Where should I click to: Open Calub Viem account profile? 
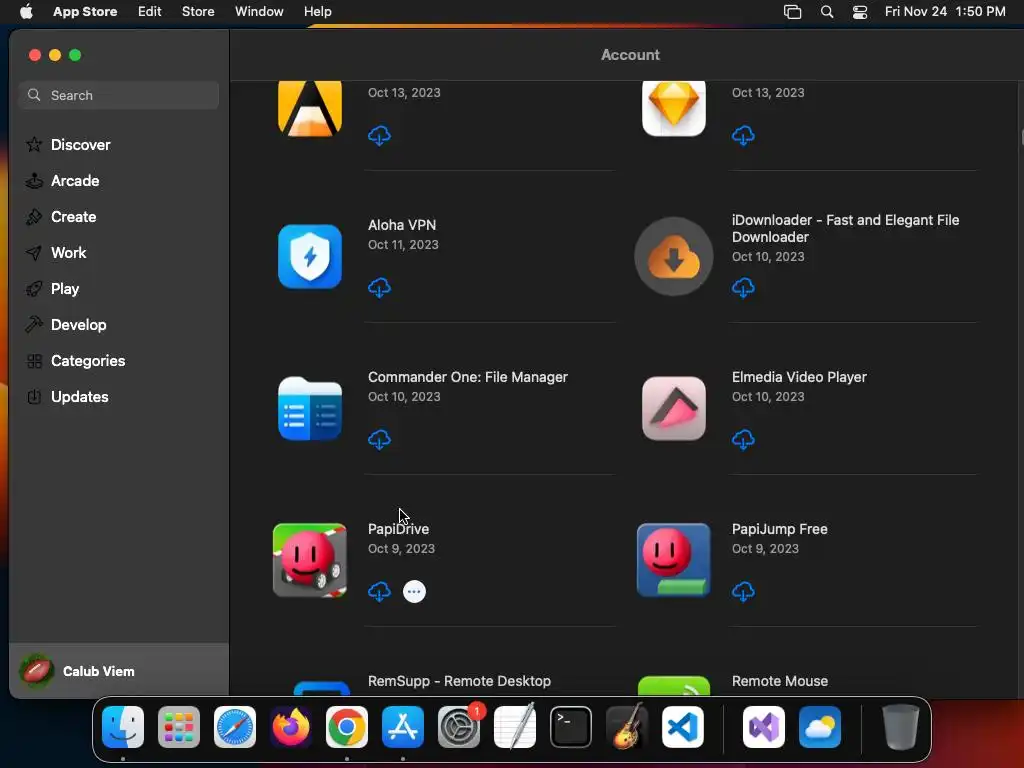tap(119, 671)
